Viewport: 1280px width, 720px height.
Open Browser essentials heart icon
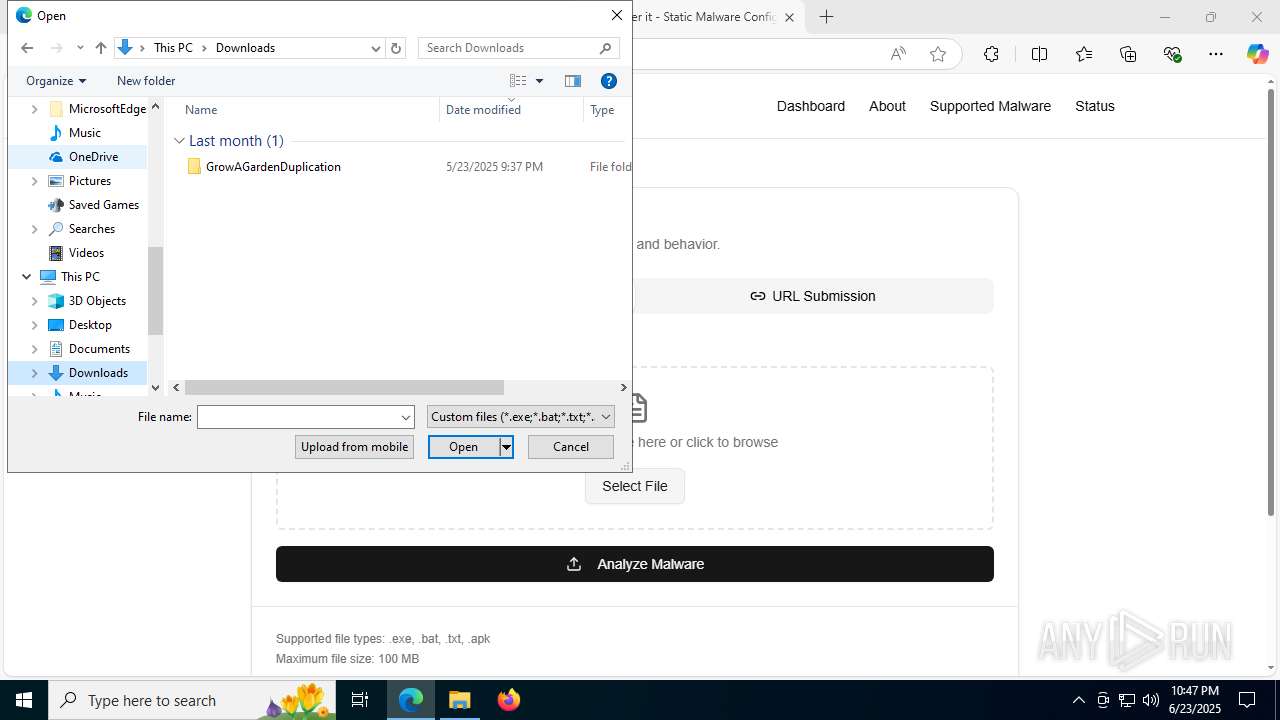1172,54
